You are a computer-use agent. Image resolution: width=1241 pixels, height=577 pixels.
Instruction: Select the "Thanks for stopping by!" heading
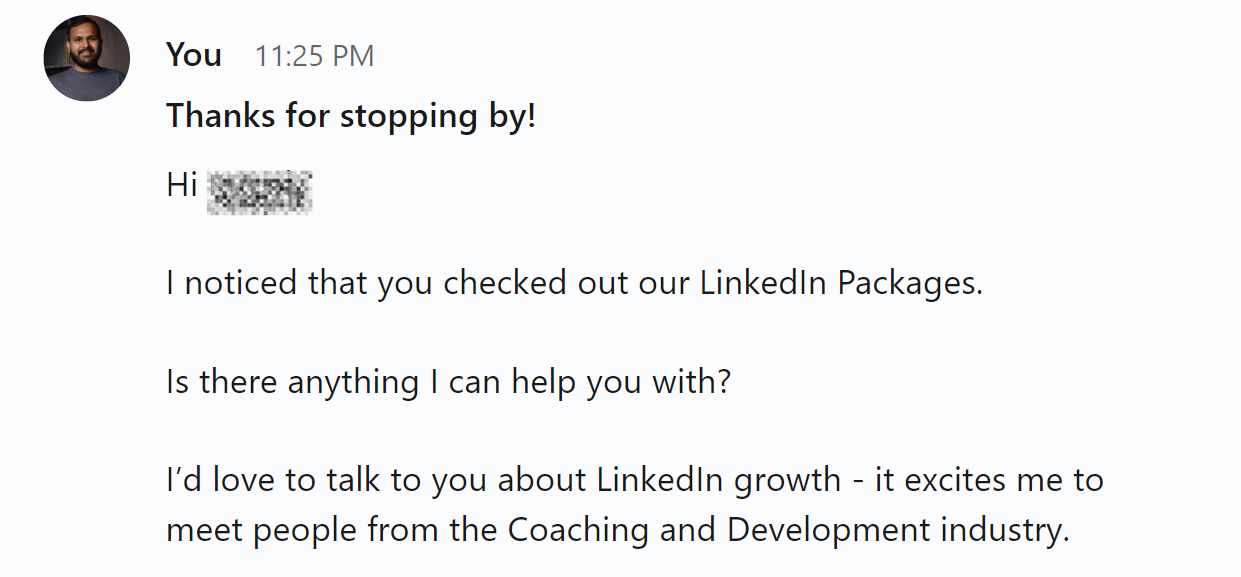351,117
